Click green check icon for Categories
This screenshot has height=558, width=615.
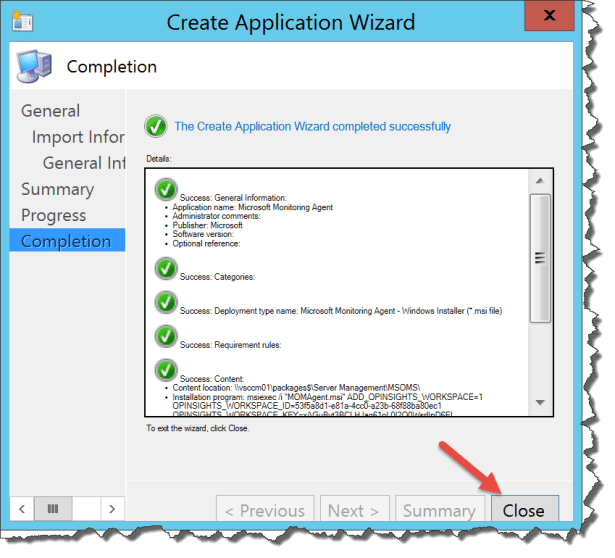point(166,269)
